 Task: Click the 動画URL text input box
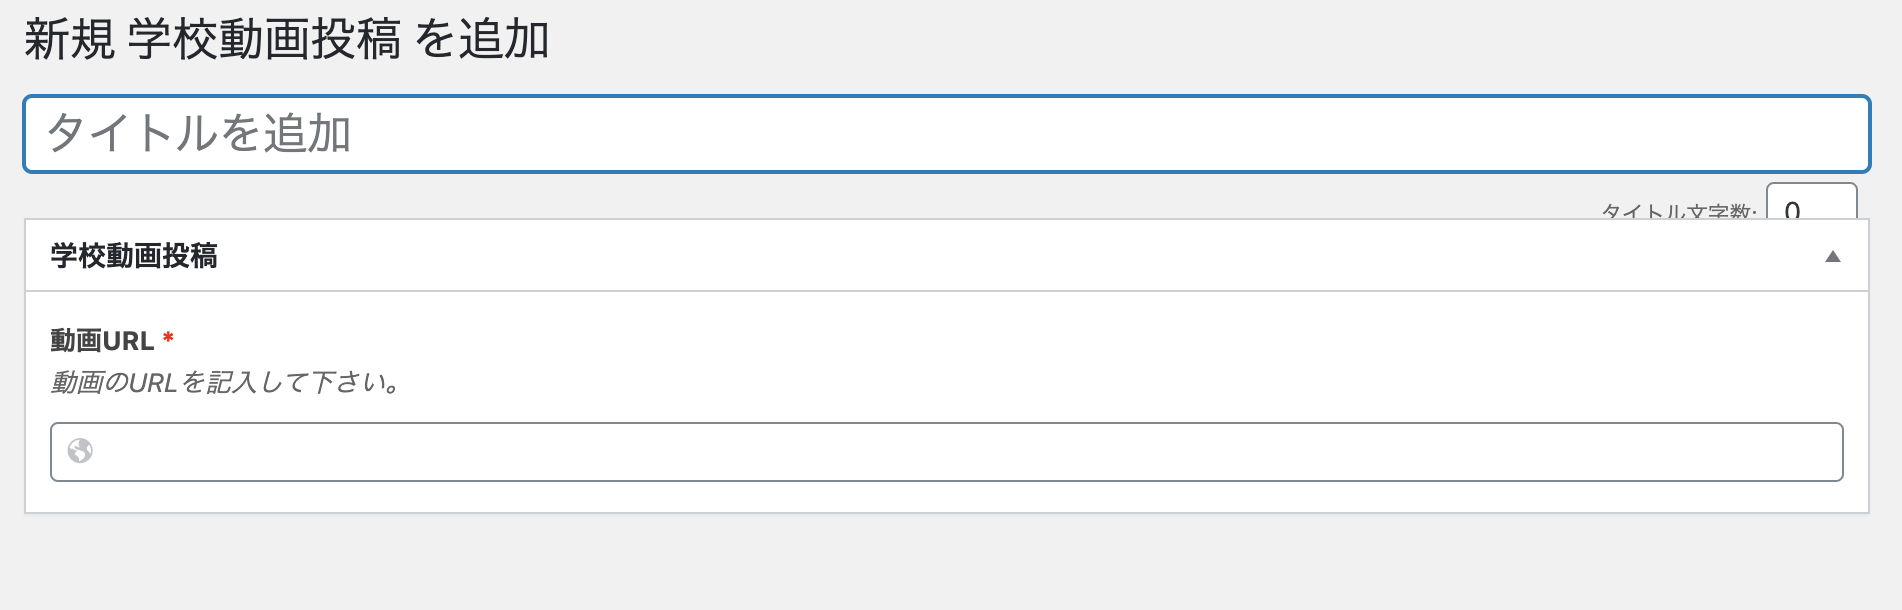click(946, 452)
